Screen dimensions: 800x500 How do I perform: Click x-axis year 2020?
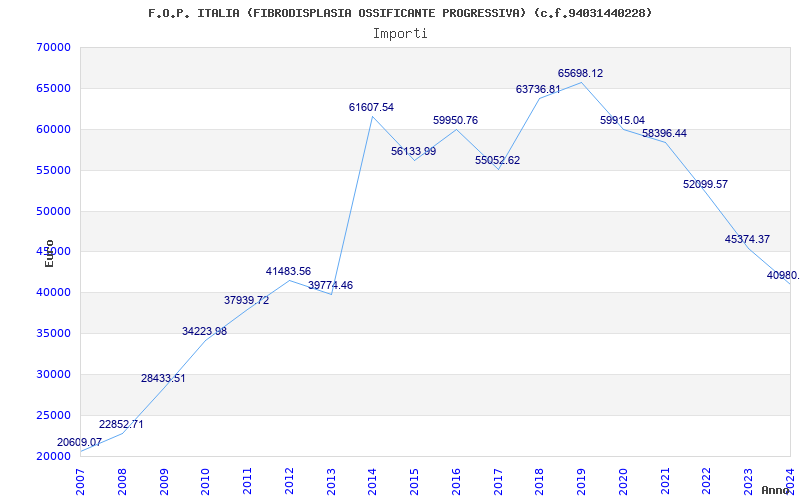(x=623, y=482)
